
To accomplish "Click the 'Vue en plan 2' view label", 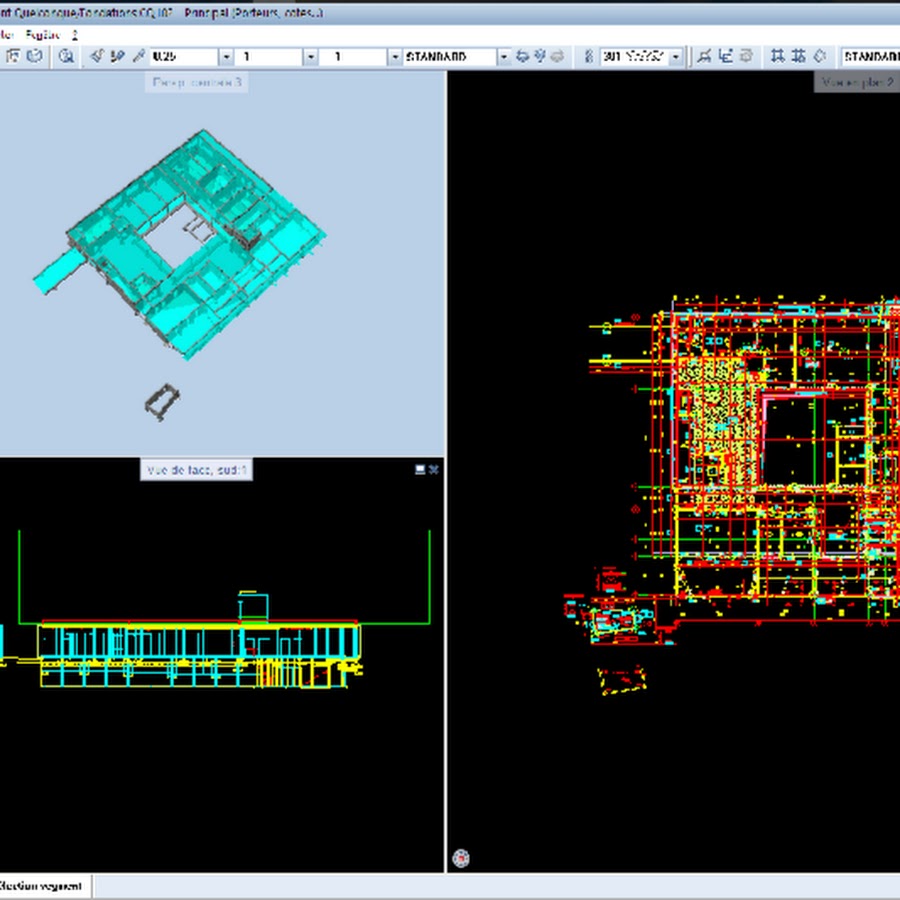I will pos(856,82).
